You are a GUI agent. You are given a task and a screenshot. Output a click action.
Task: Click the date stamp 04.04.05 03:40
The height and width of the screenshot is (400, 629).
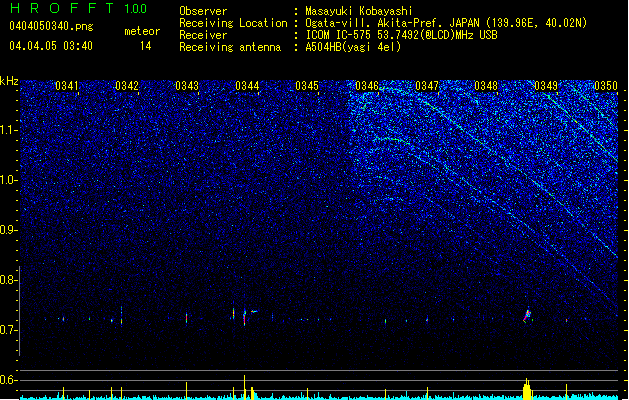tap(51, 46)
